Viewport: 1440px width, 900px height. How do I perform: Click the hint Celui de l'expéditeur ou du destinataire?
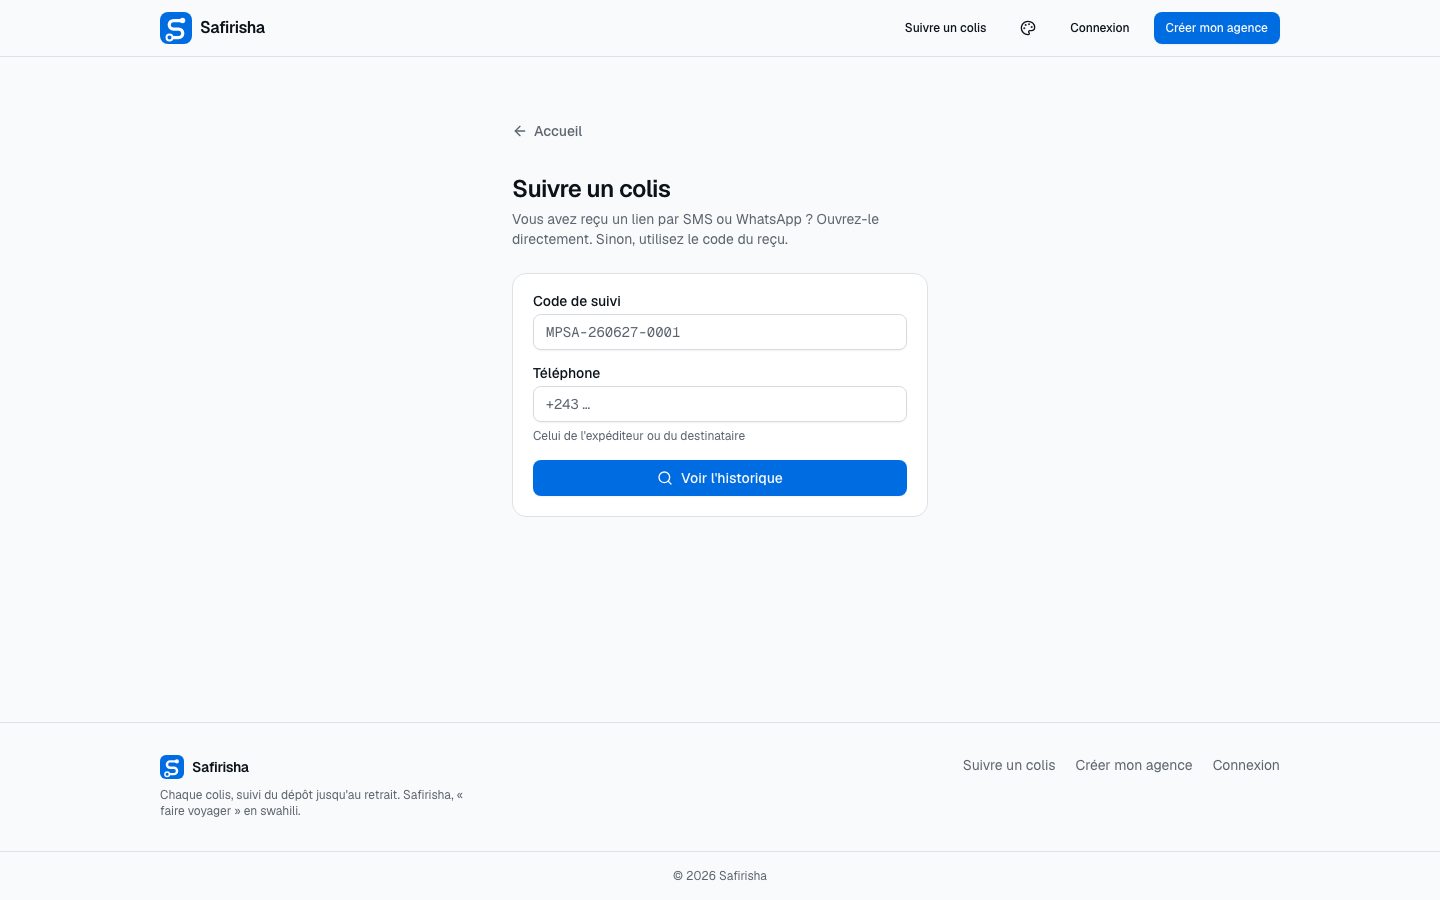click(639, 436)
